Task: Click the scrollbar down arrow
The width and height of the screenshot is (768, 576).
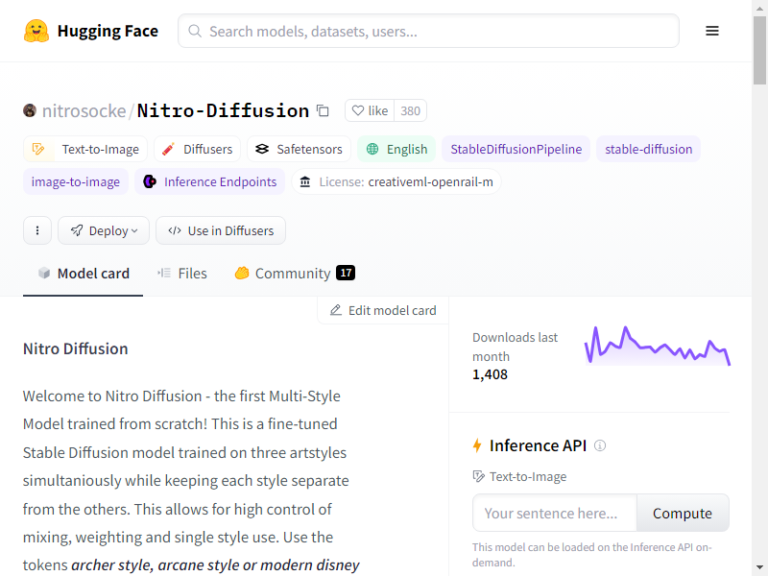Action: (760, 568)
